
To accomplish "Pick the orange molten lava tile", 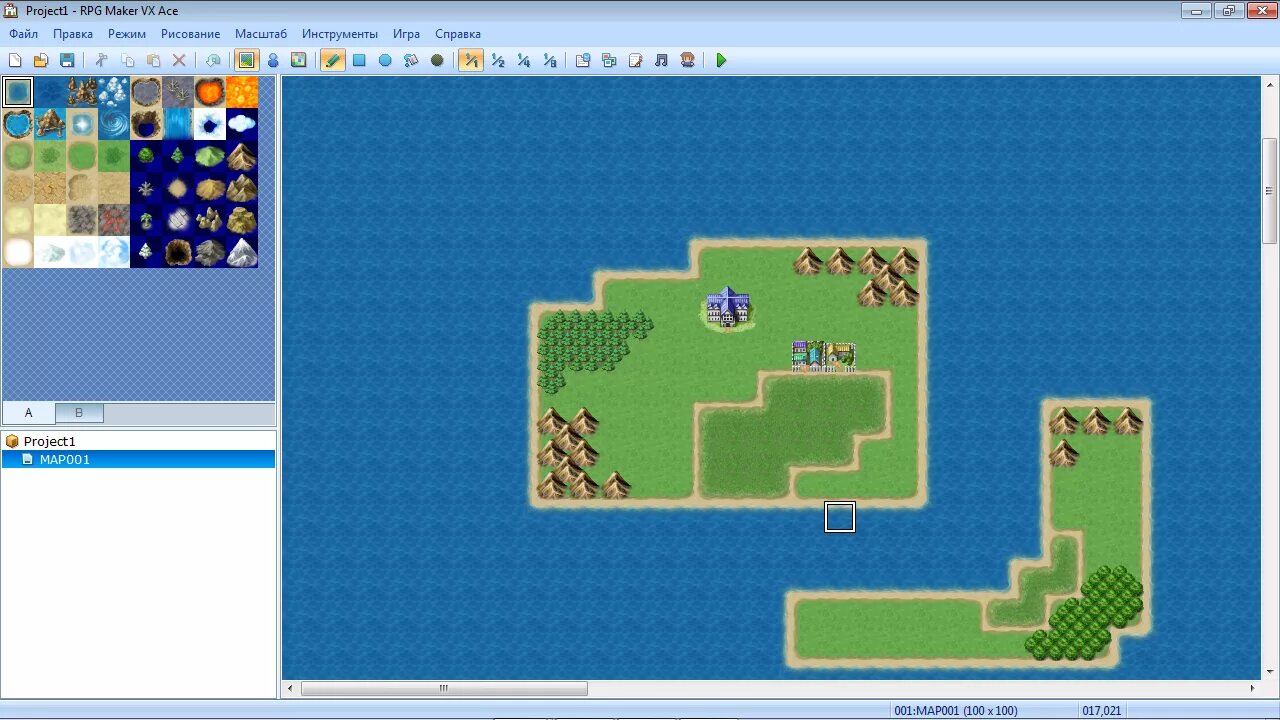I will [x=242, y=92].
